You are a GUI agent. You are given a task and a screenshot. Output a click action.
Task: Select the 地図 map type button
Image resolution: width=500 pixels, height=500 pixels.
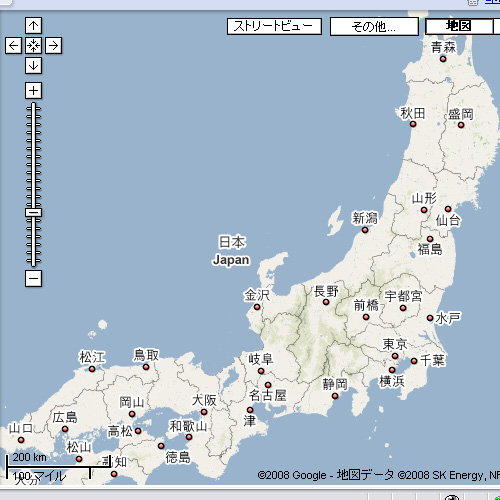click(459, 26)
